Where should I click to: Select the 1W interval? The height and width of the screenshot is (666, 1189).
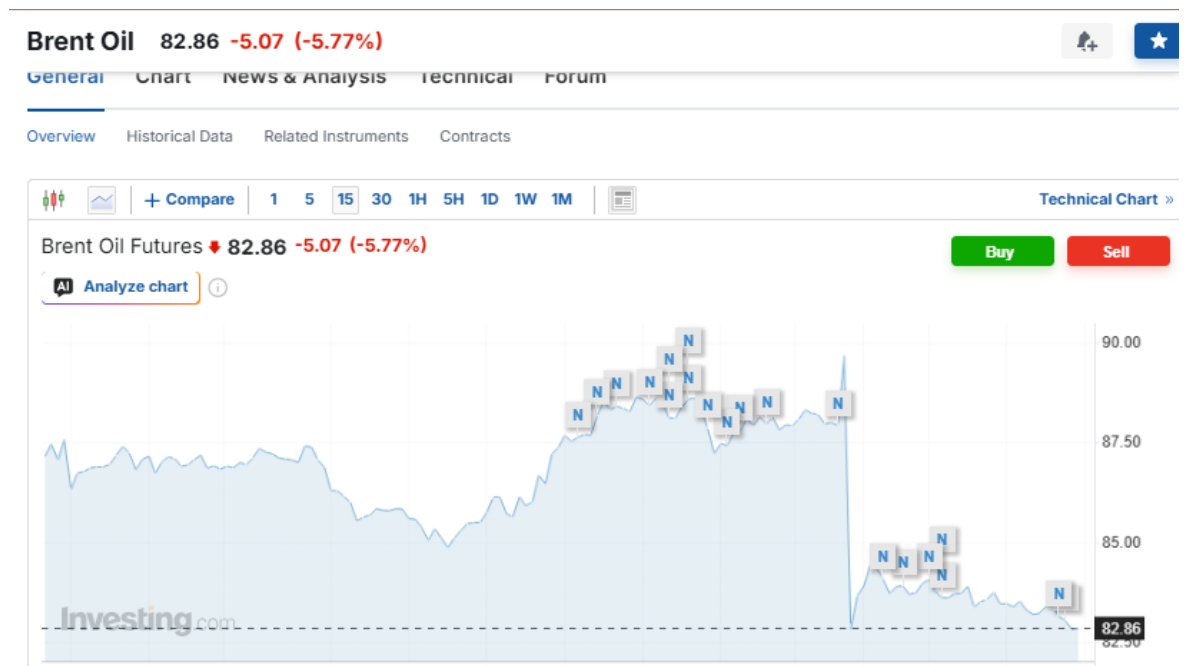(x=525, y=199)
